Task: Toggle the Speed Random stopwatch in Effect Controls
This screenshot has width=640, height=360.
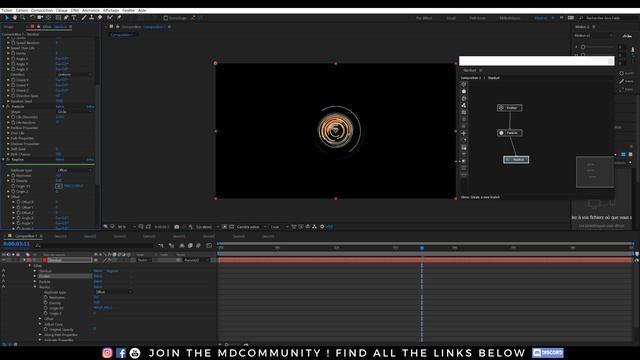Action: point(13,42)
